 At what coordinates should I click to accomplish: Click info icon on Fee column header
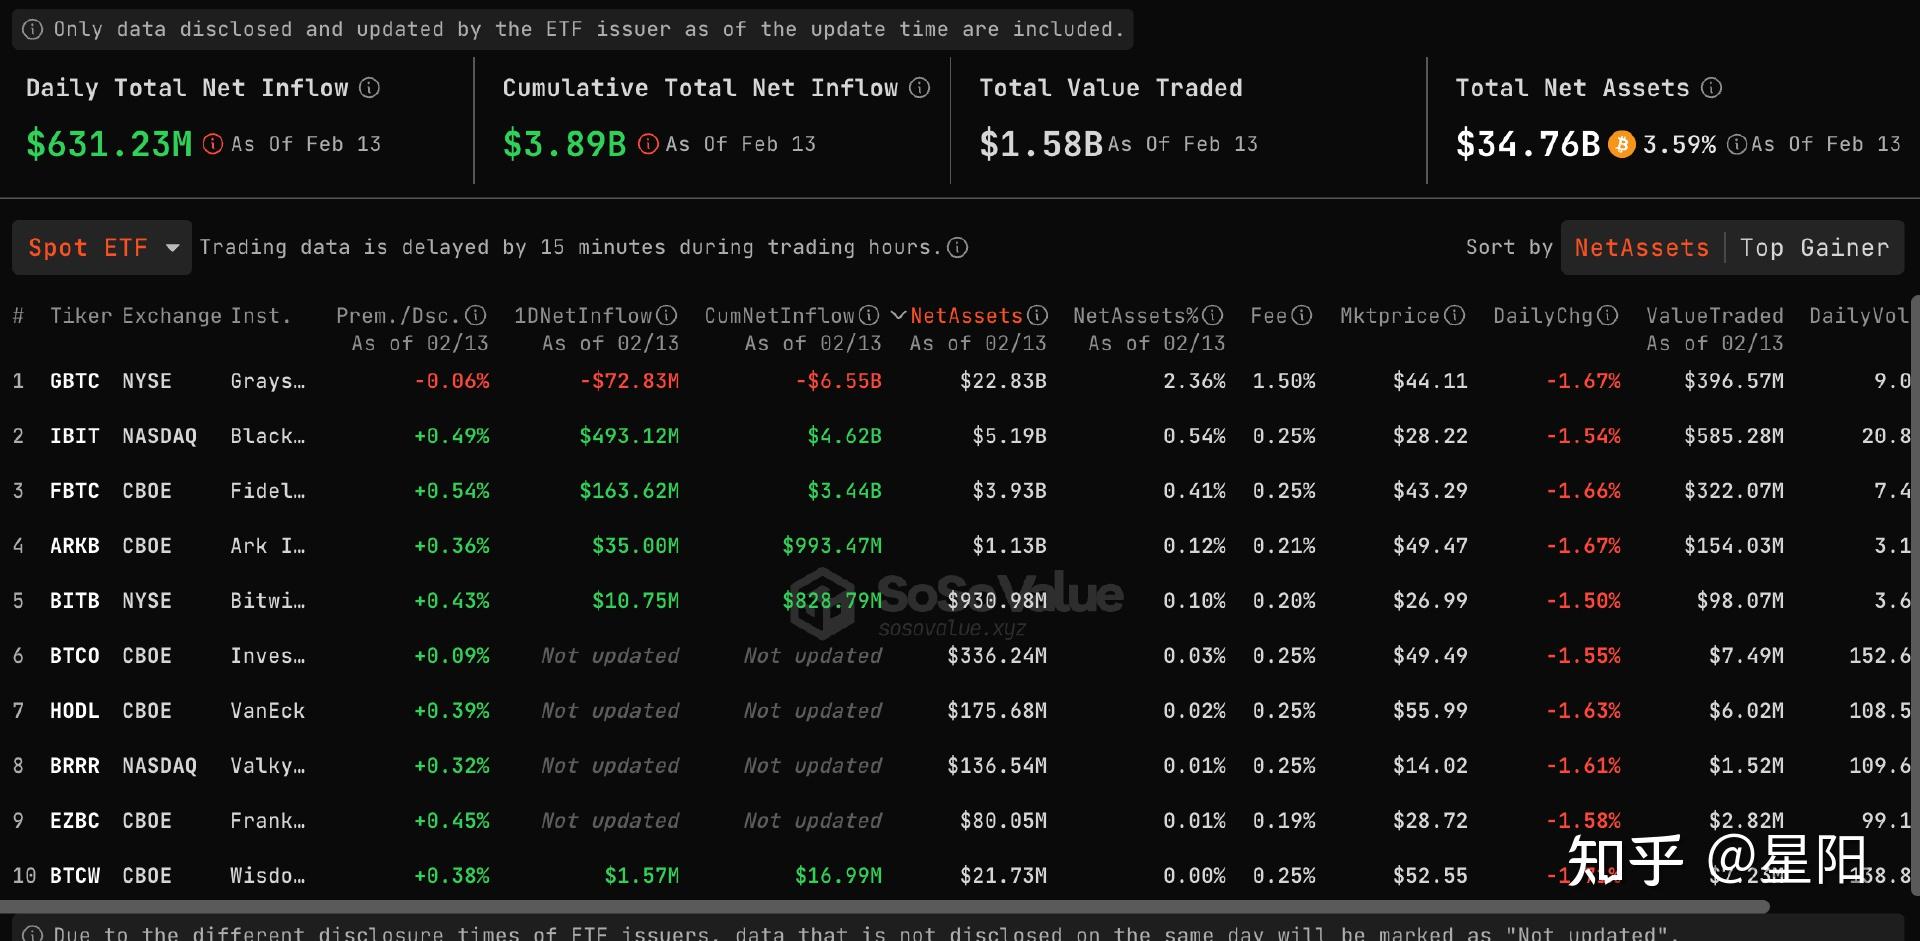pos(1301,316)
